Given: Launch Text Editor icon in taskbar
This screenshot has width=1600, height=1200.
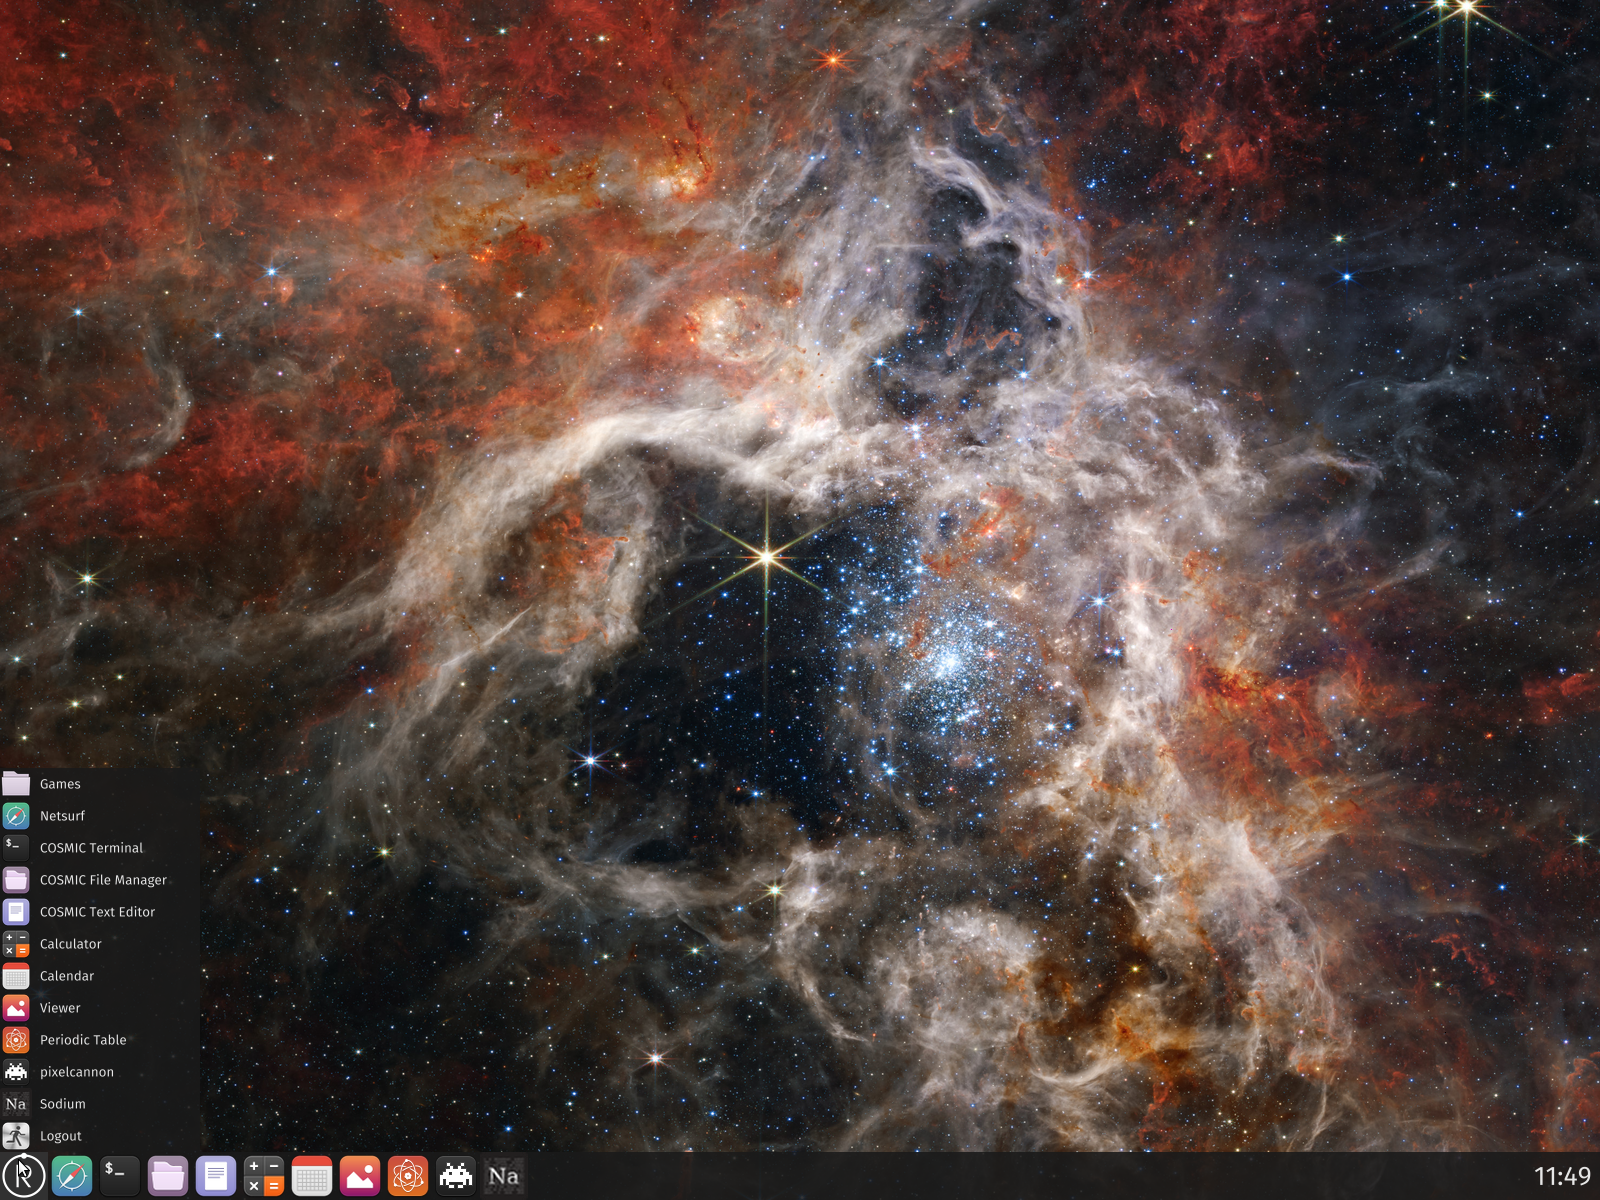Looking at the screenshot, I should point(216,1176).
